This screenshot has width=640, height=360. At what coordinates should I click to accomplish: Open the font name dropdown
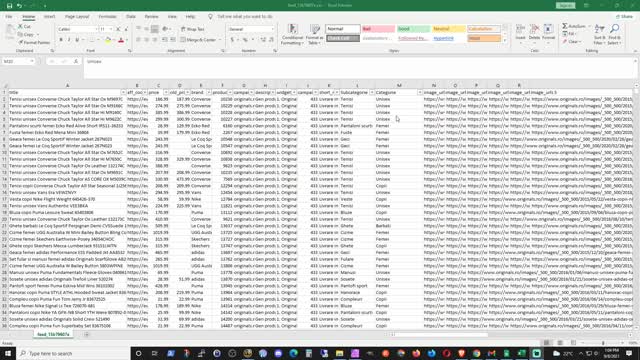tap(96, 29)
